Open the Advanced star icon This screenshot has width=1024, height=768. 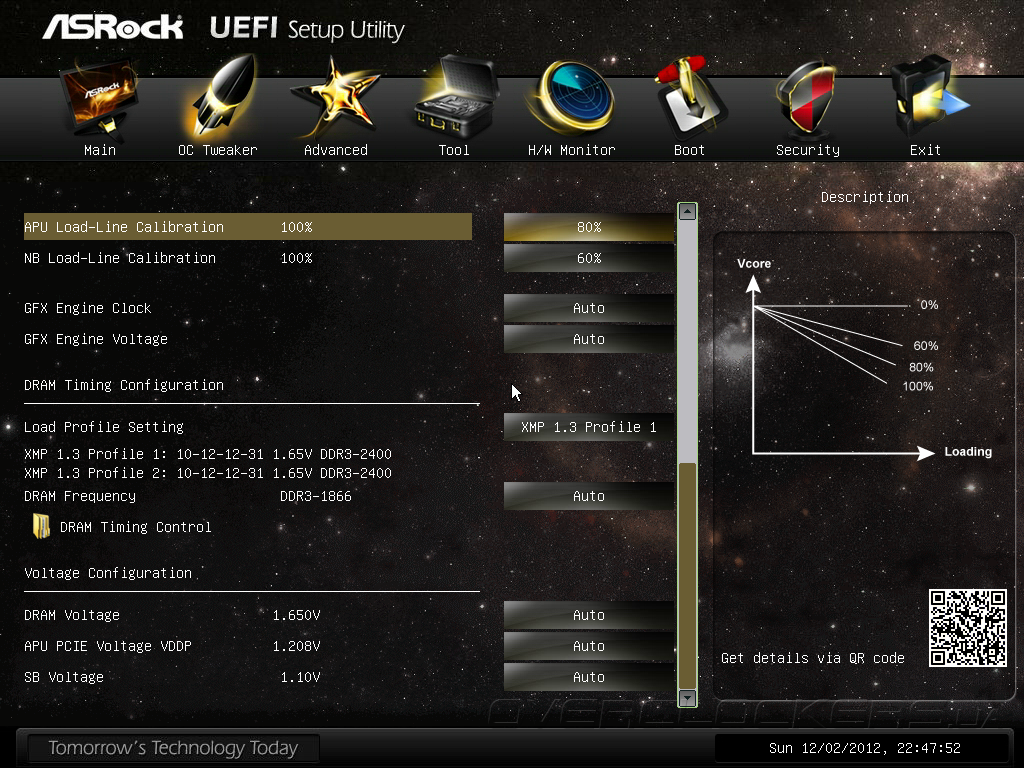(x=334, y=98)
